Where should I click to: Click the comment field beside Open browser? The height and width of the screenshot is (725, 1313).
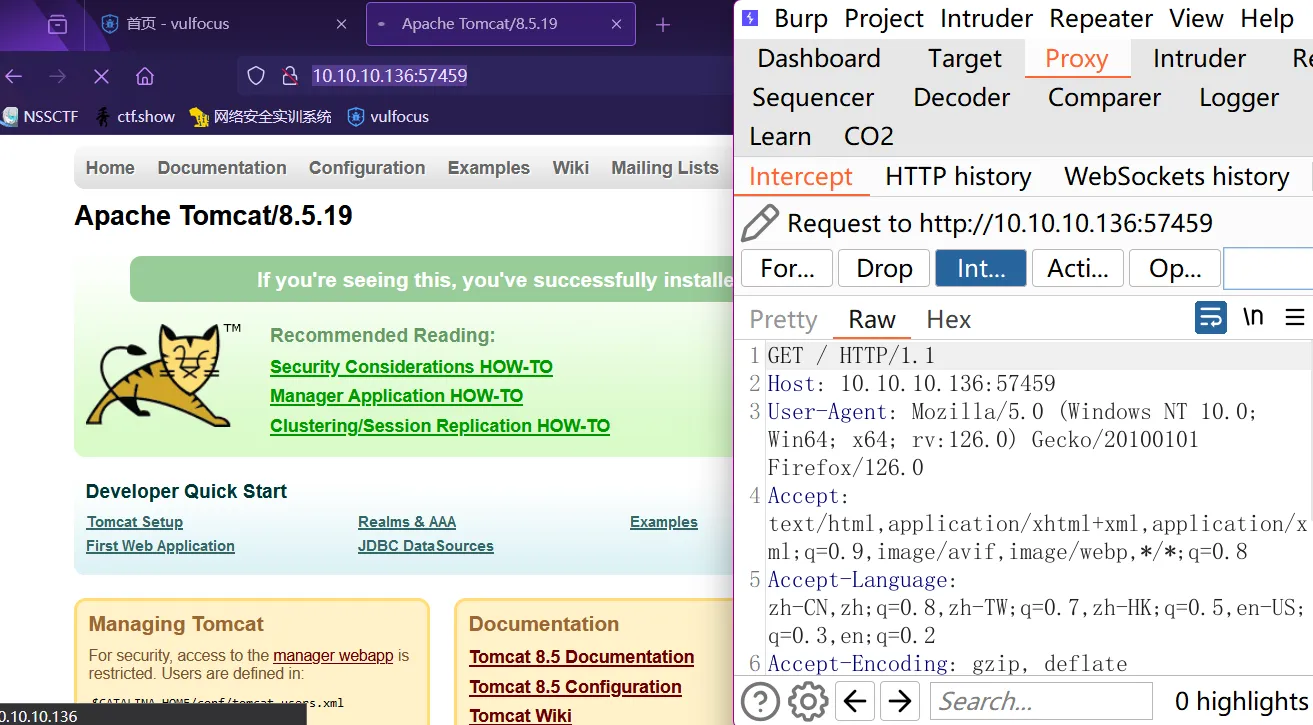tap(1268, 268)
